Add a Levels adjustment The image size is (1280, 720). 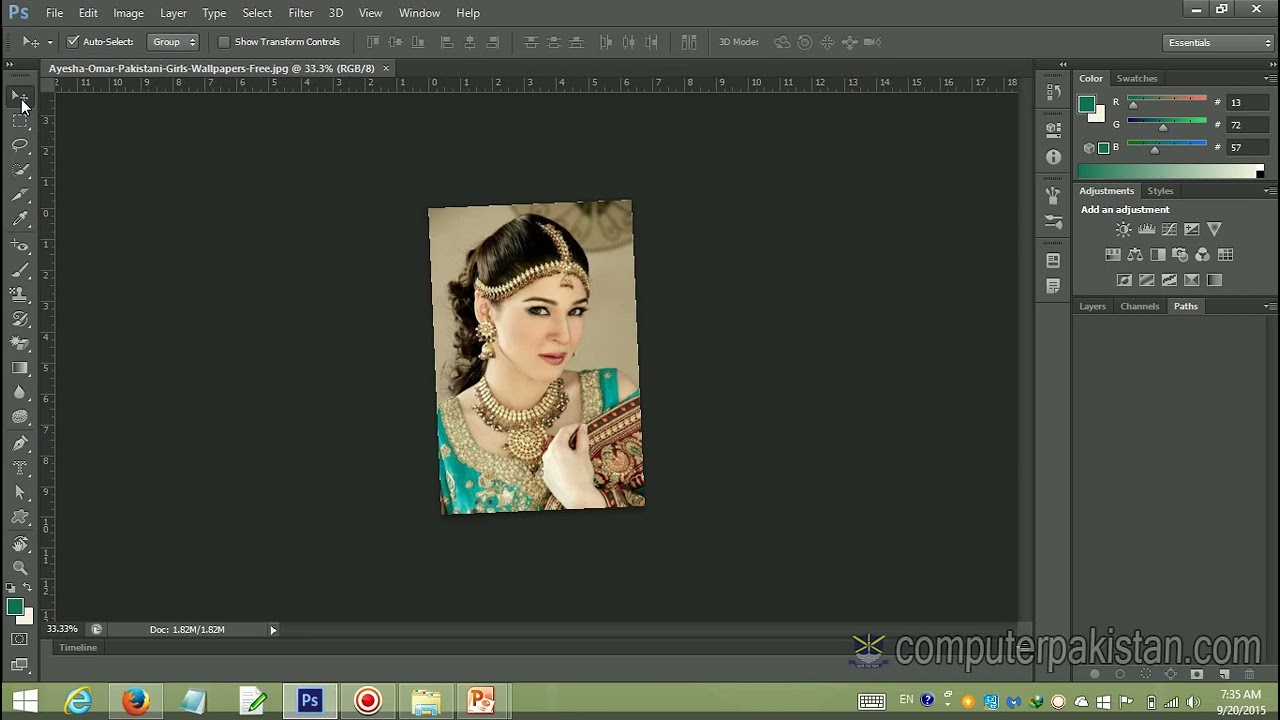coord(1146,229)
